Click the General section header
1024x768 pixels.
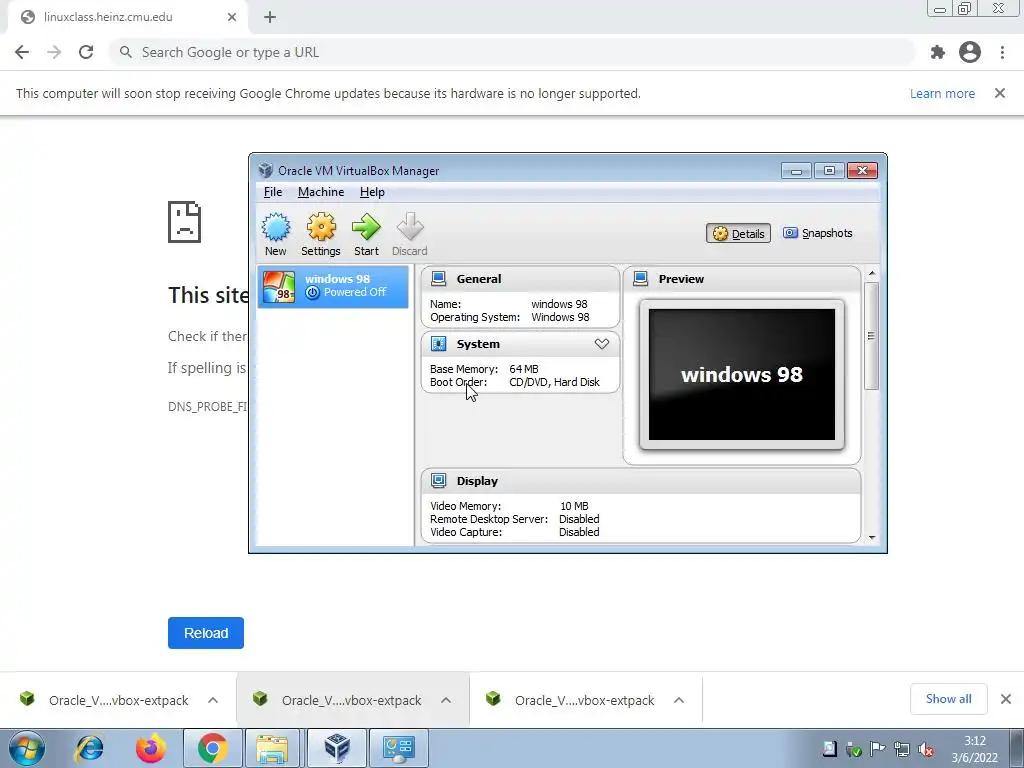point(520,279)
